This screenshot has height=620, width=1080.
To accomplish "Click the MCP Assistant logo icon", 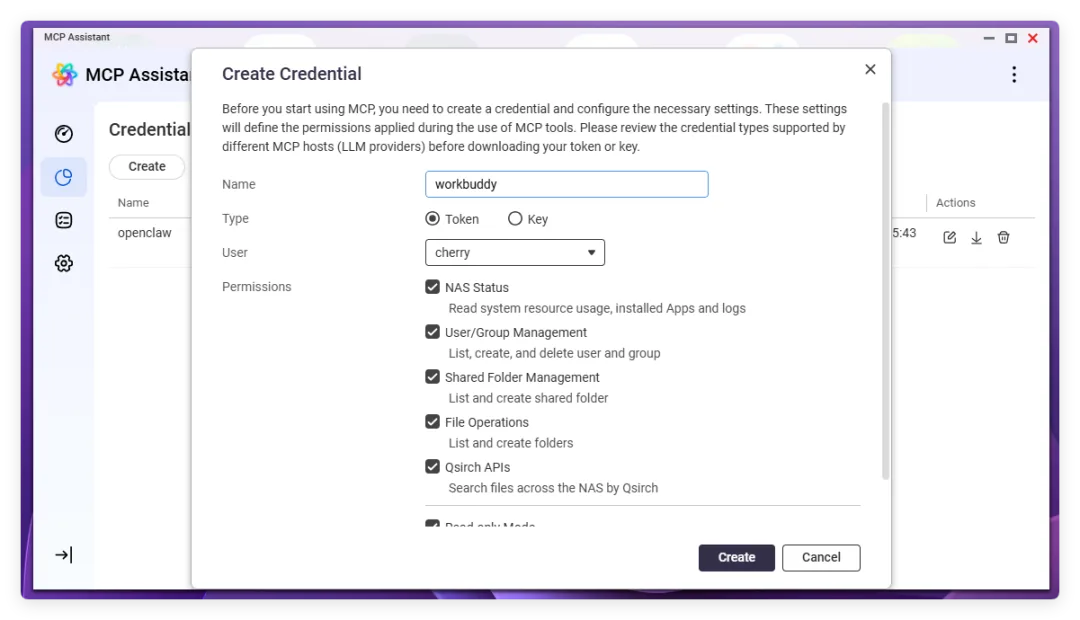I will coord(65,74).
